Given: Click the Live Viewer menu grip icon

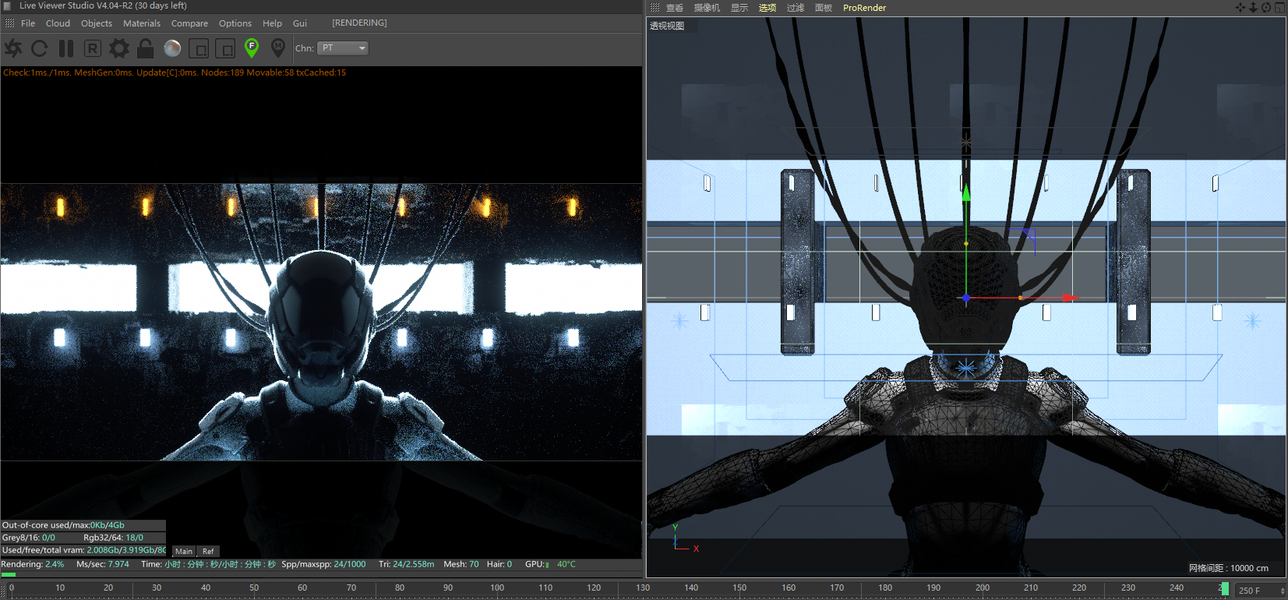Looking at the screenshot, I should (x=8, y=23).
